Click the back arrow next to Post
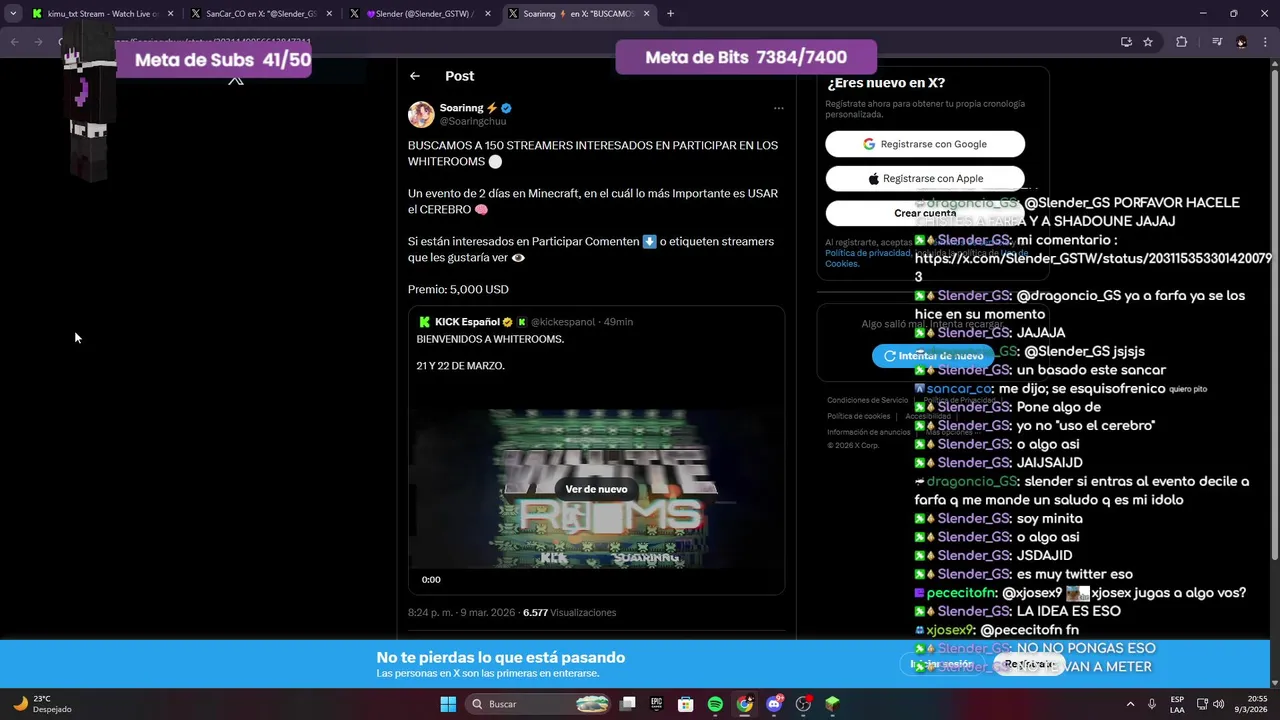Viewport: 1280px width, 720px height. [x=415, y=76]
